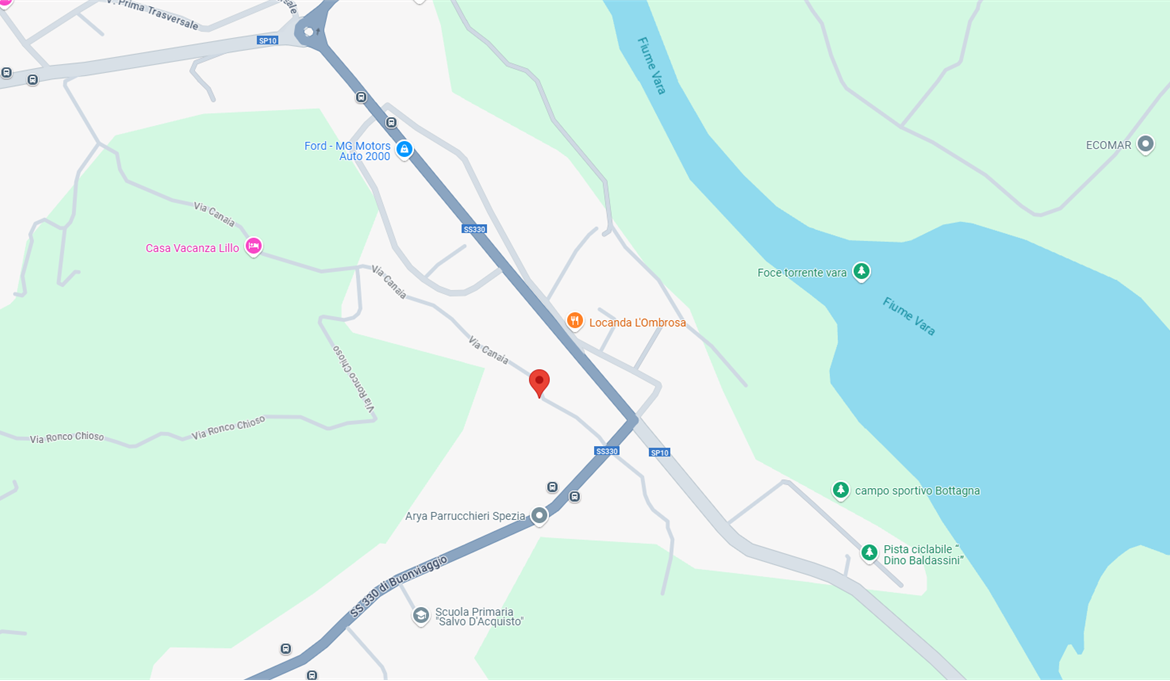
Task: Select the Ford - MG Motors dealership icon
Action: point(404,149)
